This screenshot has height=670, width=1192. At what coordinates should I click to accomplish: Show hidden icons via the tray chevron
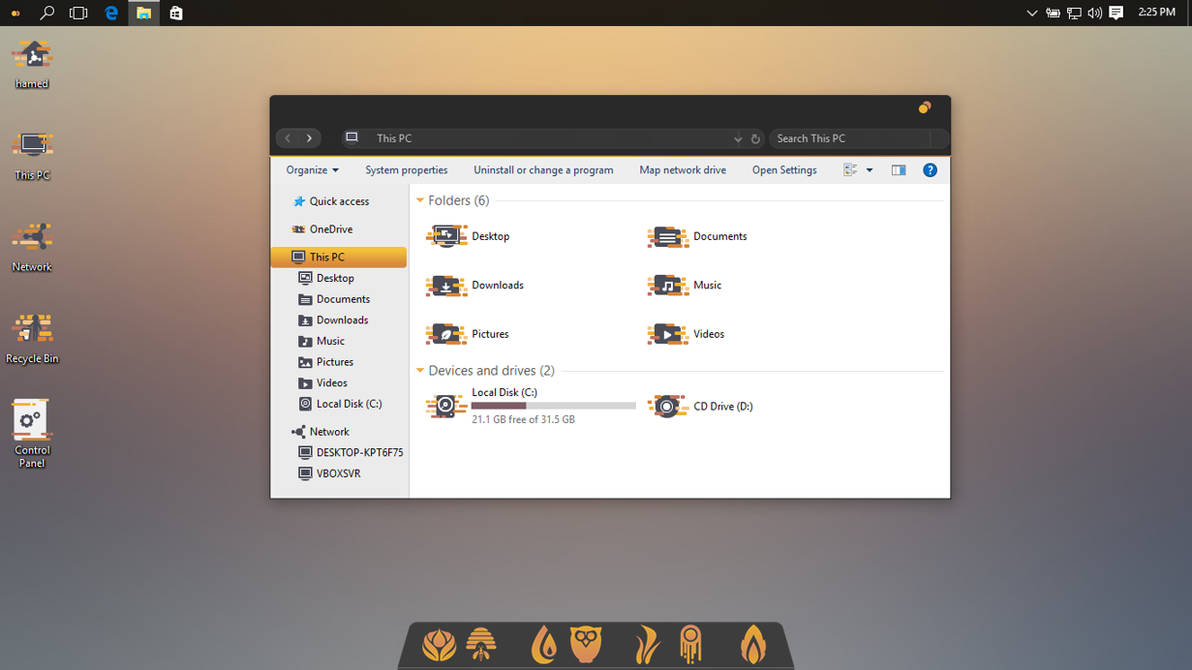tap(1031, 13)
